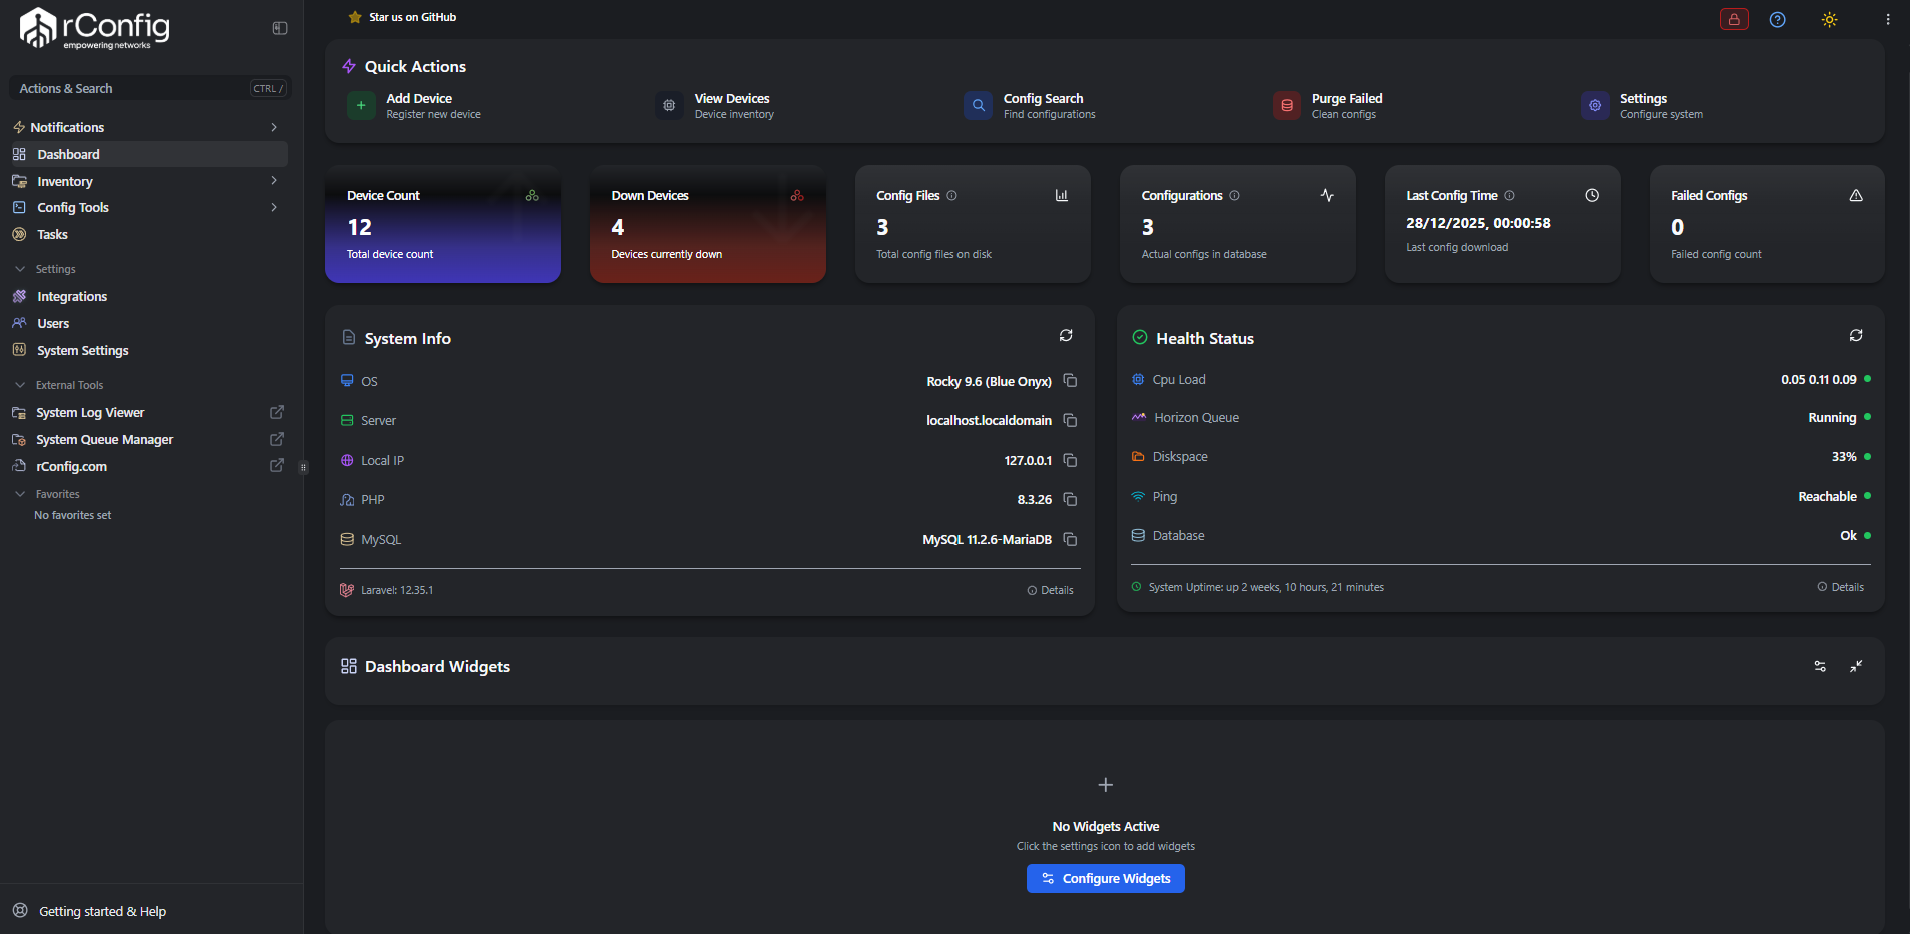Click the Configure Widgets button

pos(1106,878)
